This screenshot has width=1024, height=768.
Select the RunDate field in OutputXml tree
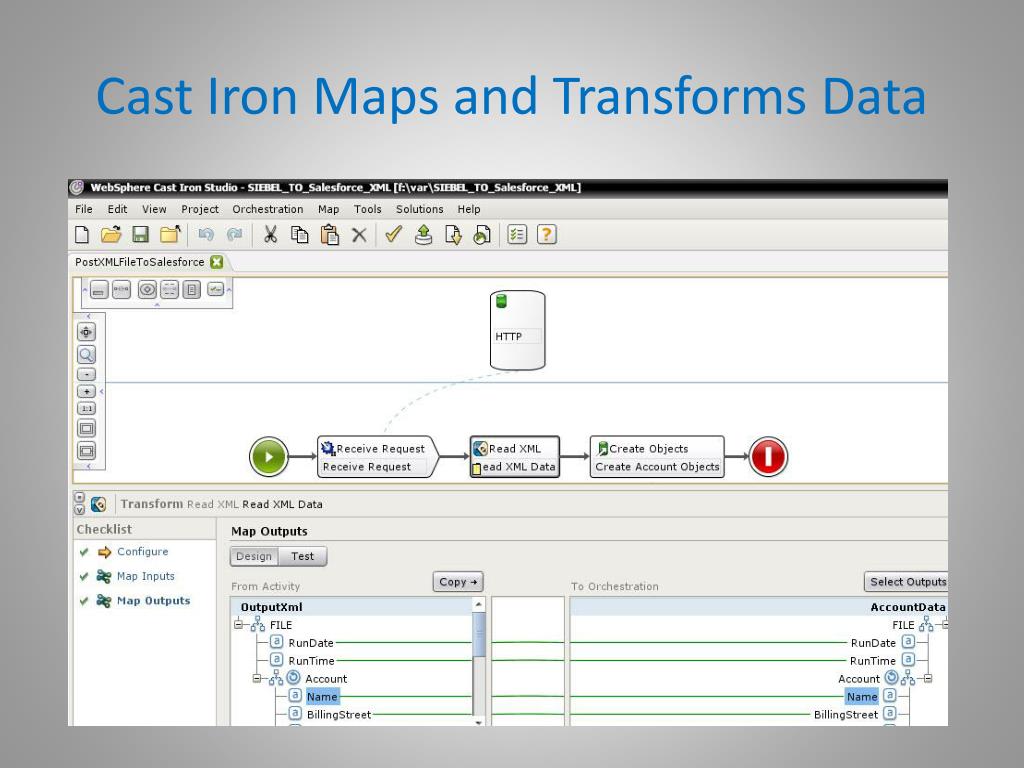tap(311, 643)
